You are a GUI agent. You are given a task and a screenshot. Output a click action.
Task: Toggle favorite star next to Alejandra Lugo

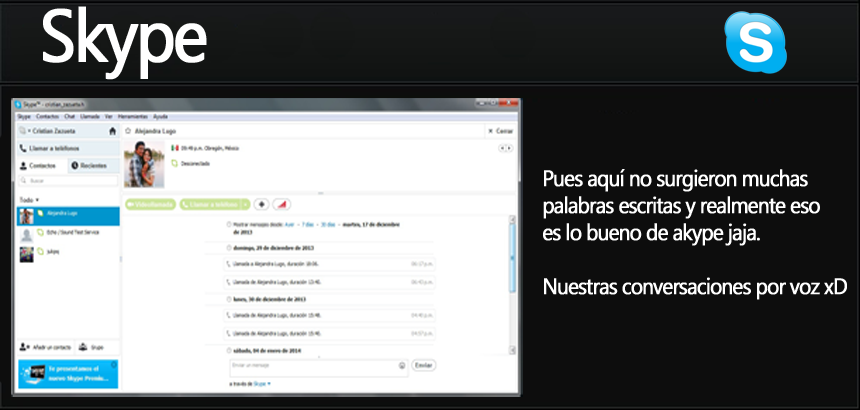click(x=127, y=131)
